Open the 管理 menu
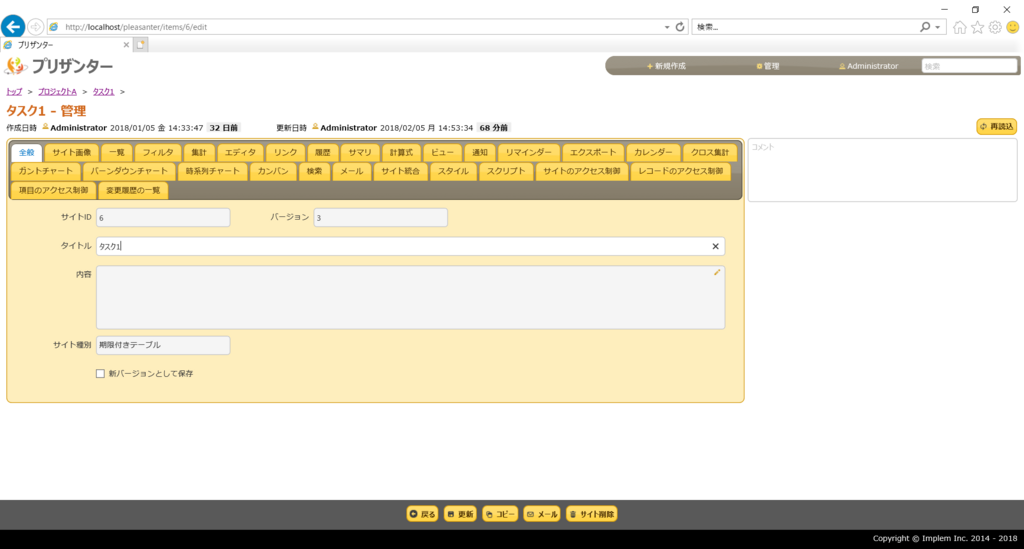The image size is (1024, 549). (768, 66)
